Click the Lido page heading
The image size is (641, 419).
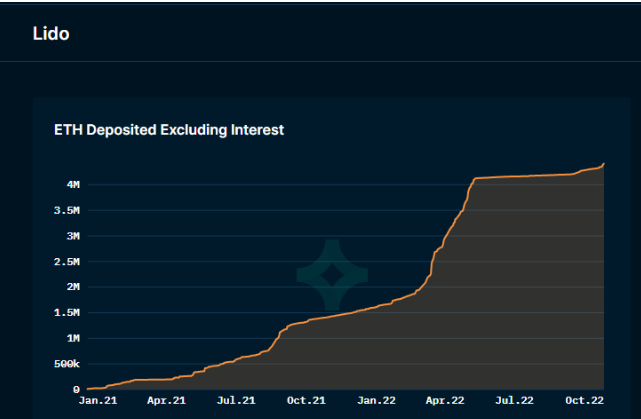click(51, 33)
